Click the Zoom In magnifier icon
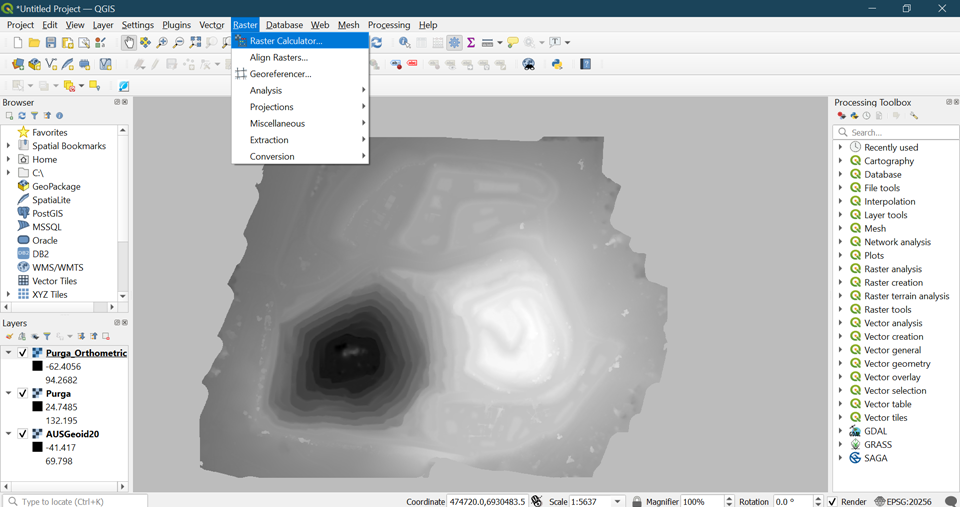Viewport: 960px width, 507px height. (162, 43)
